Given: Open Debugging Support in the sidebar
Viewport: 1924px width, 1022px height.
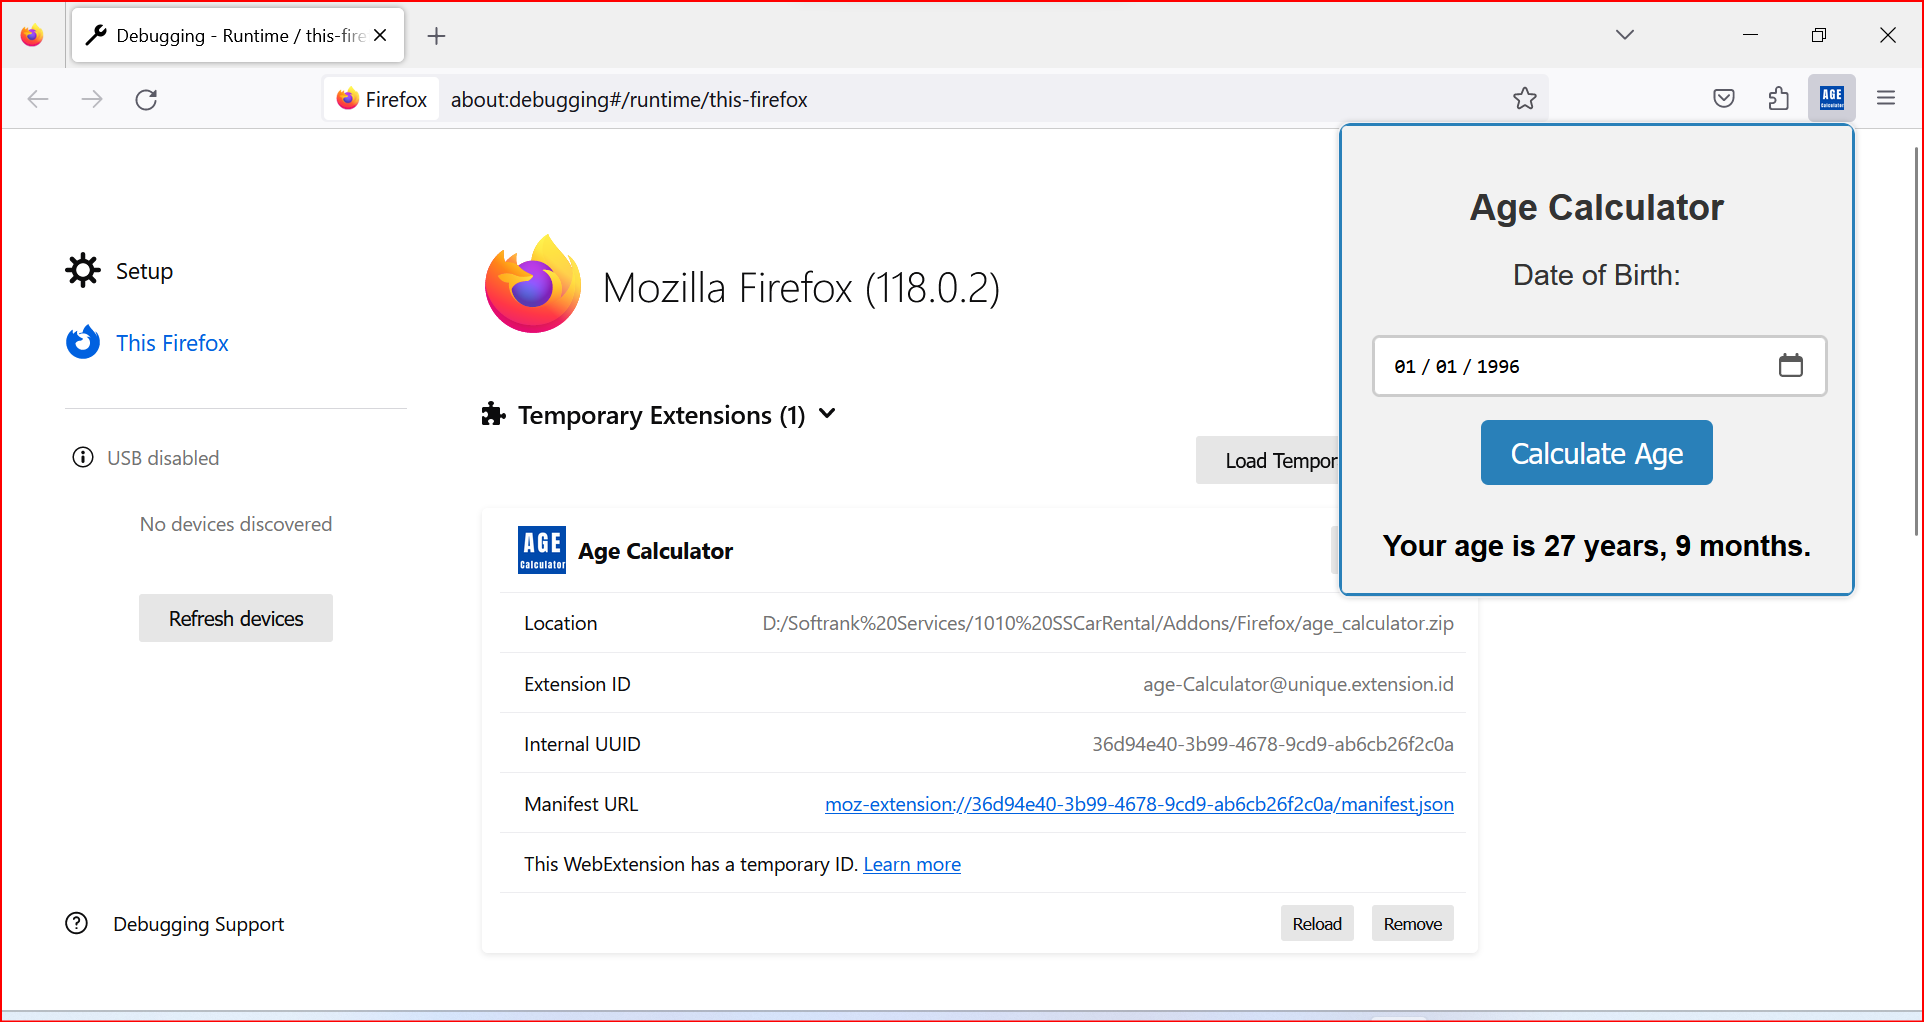Looking at the screenshot, I should [198, 924].
